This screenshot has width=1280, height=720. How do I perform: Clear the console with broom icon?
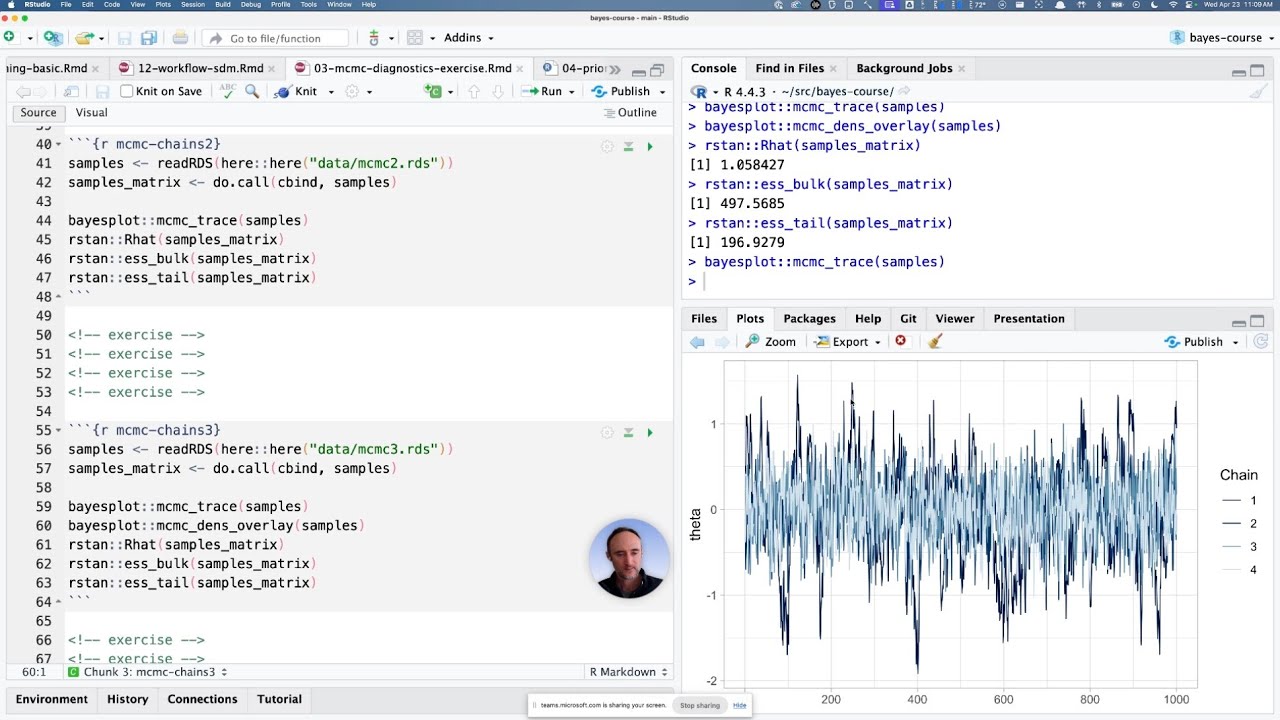pos(1258,92)
